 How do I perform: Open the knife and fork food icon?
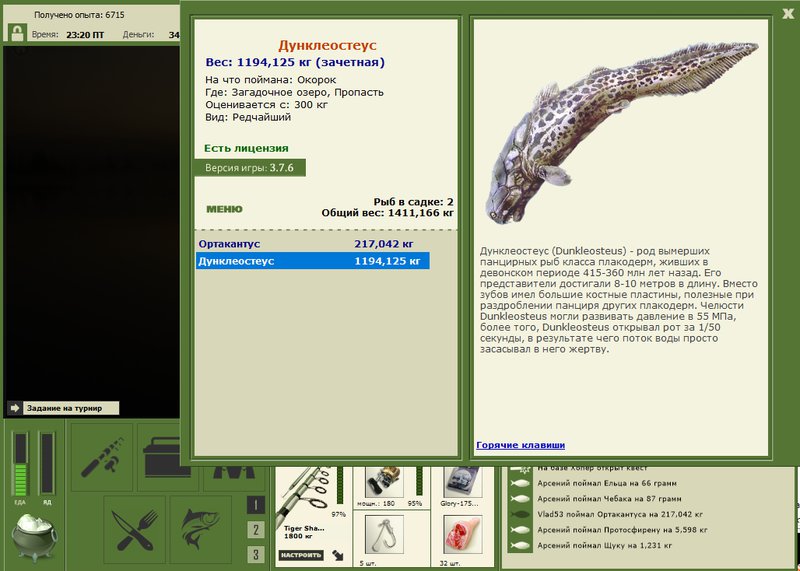pyautogui.click(x=135, y=529)
